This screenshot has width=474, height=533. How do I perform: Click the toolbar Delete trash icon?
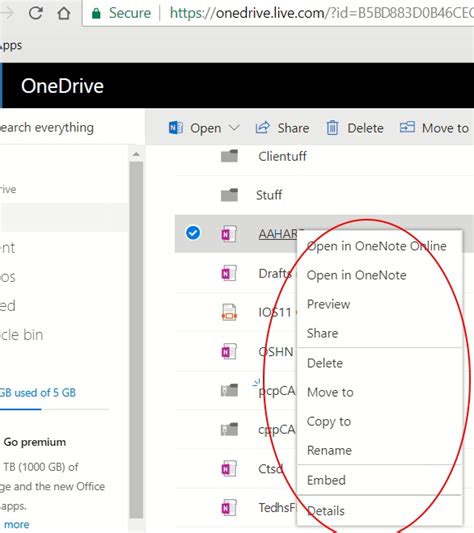pos(332,128)
